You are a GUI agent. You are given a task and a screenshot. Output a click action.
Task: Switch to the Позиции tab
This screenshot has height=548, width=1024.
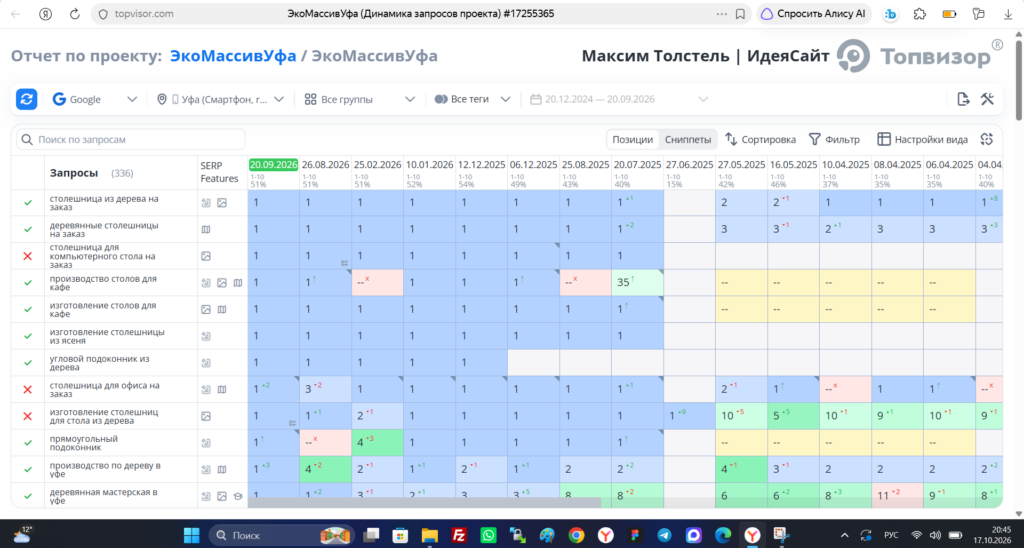point(632,139)
